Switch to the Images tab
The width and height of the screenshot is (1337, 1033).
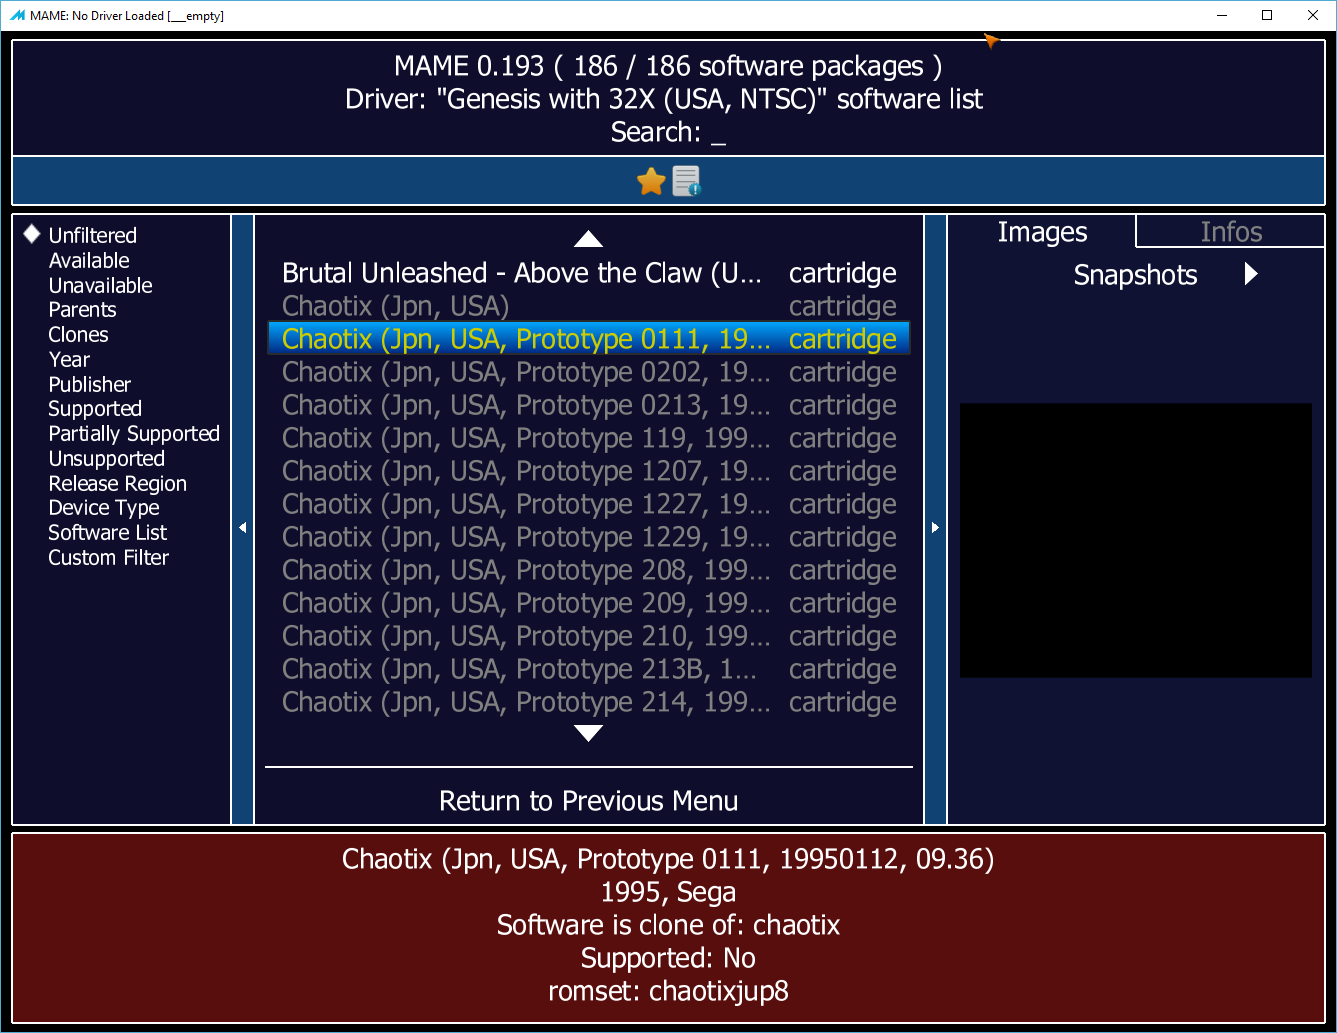tap(1042, 232)
